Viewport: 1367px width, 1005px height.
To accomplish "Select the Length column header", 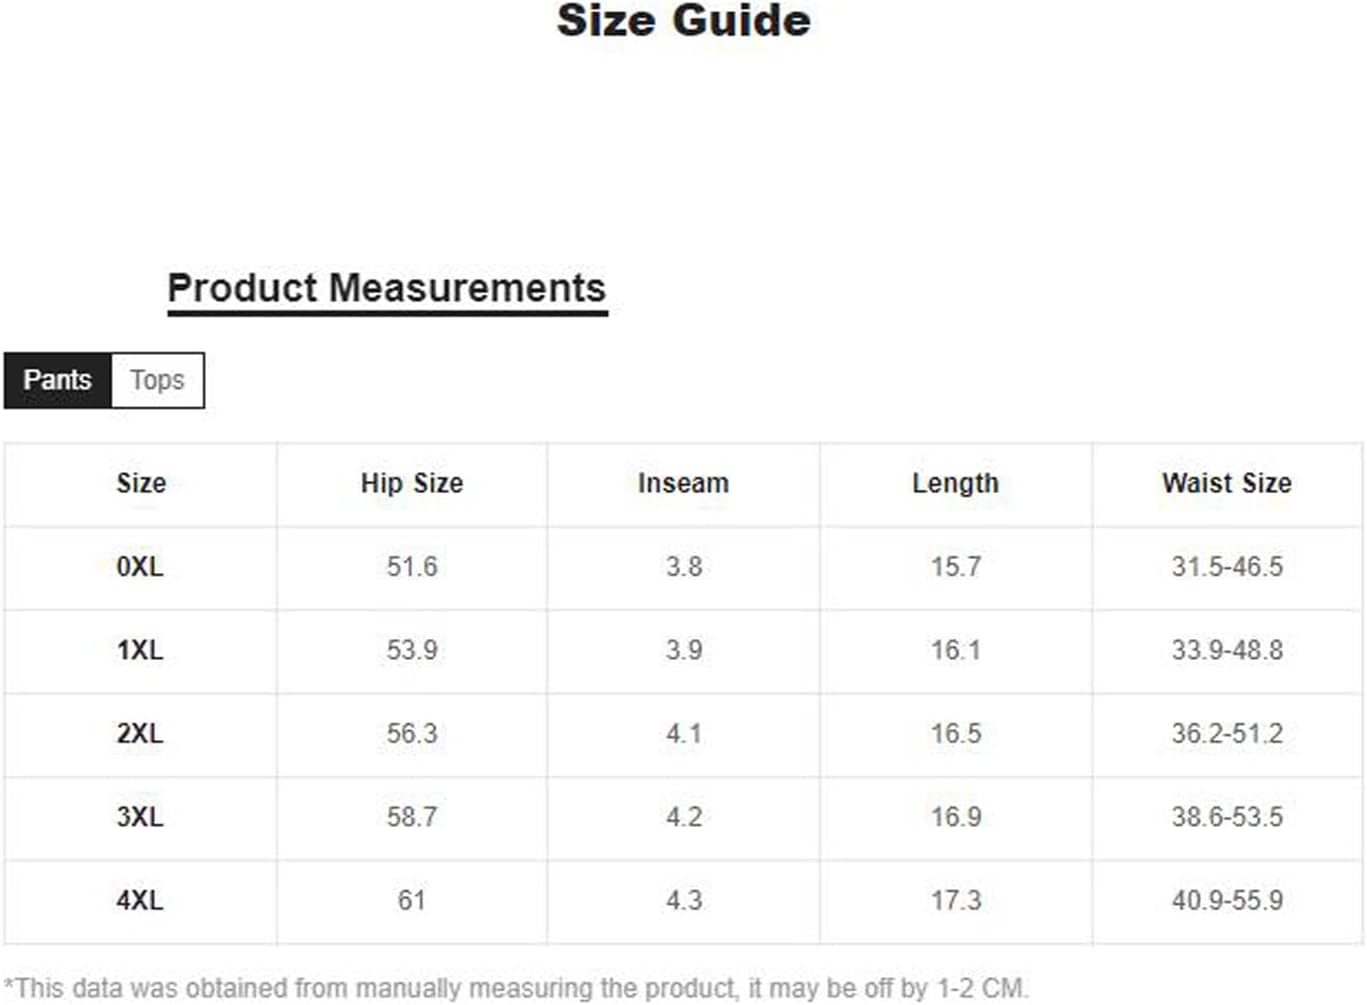I will pyautogui.click(x=955, y=483).
